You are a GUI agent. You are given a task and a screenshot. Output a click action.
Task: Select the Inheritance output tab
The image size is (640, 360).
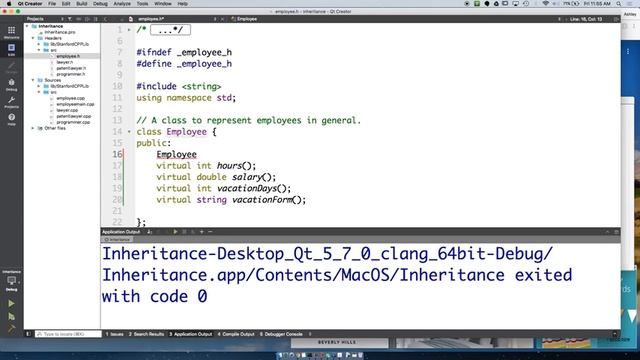(x=117, y=240)
